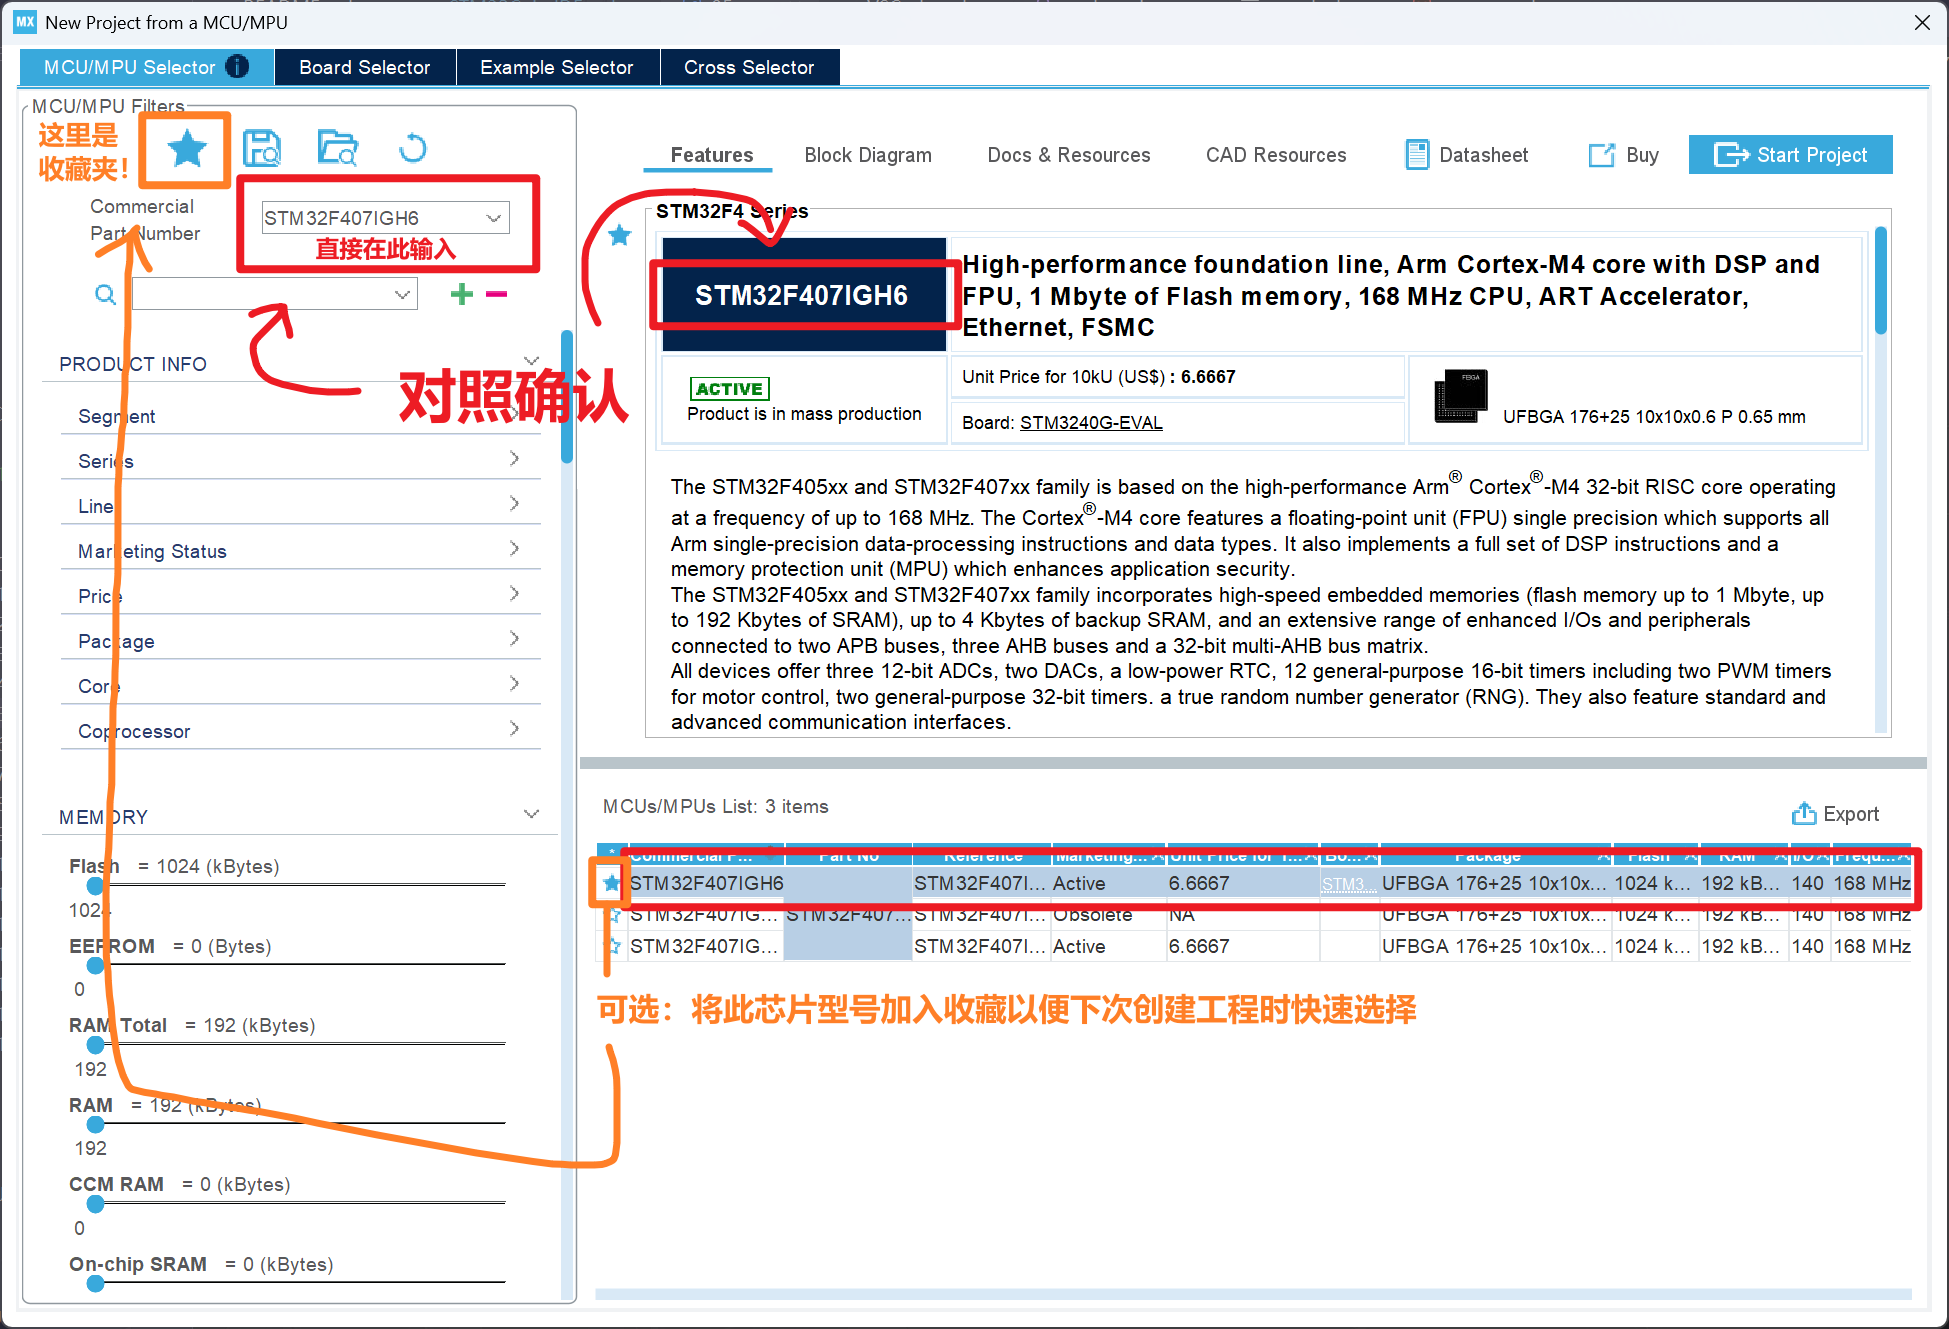
Task: Click the Start Project button
Action: [x=1789, y=155]
